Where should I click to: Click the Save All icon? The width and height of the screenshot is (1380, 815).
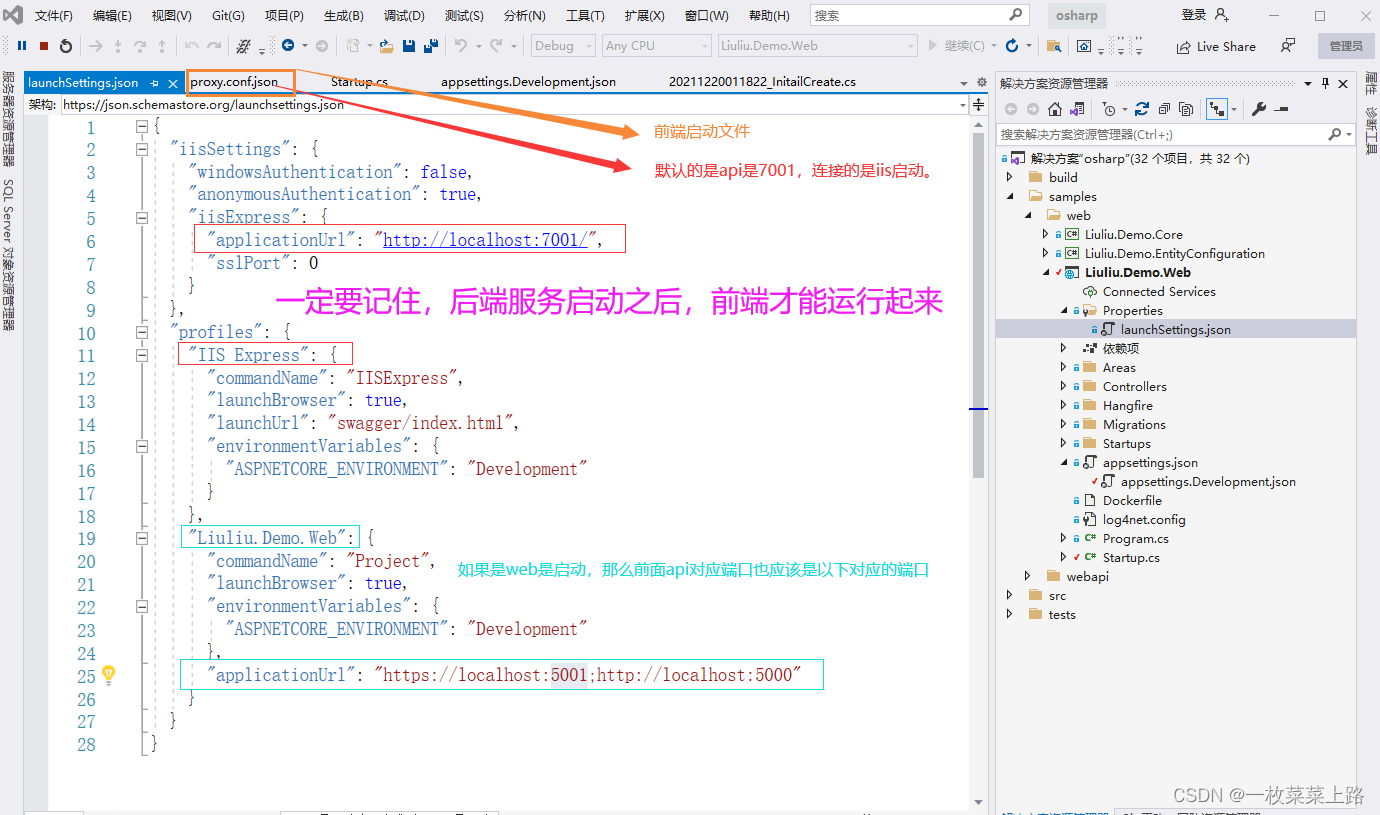click(431, 46)
